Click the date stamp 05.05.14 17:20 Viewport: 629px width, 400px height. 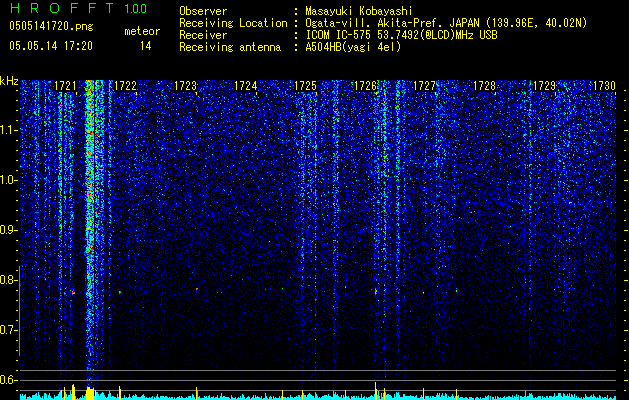pyautogui.click(x=51, y=46)
